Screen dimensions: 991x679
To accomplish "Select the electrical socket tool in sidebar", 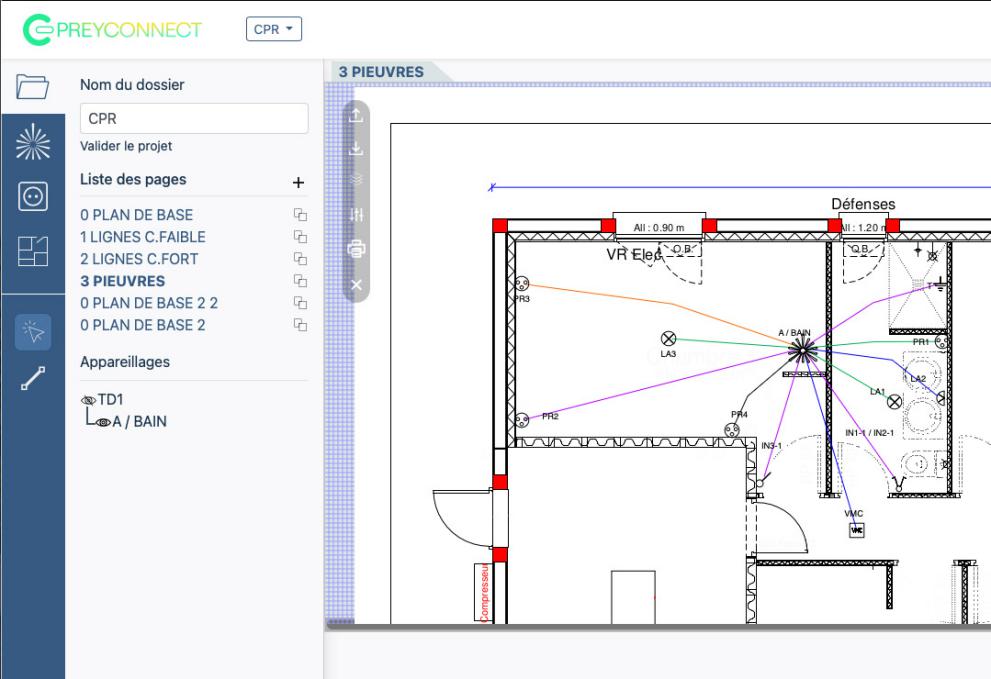I will pyautogui.click(x=33, y=197).
